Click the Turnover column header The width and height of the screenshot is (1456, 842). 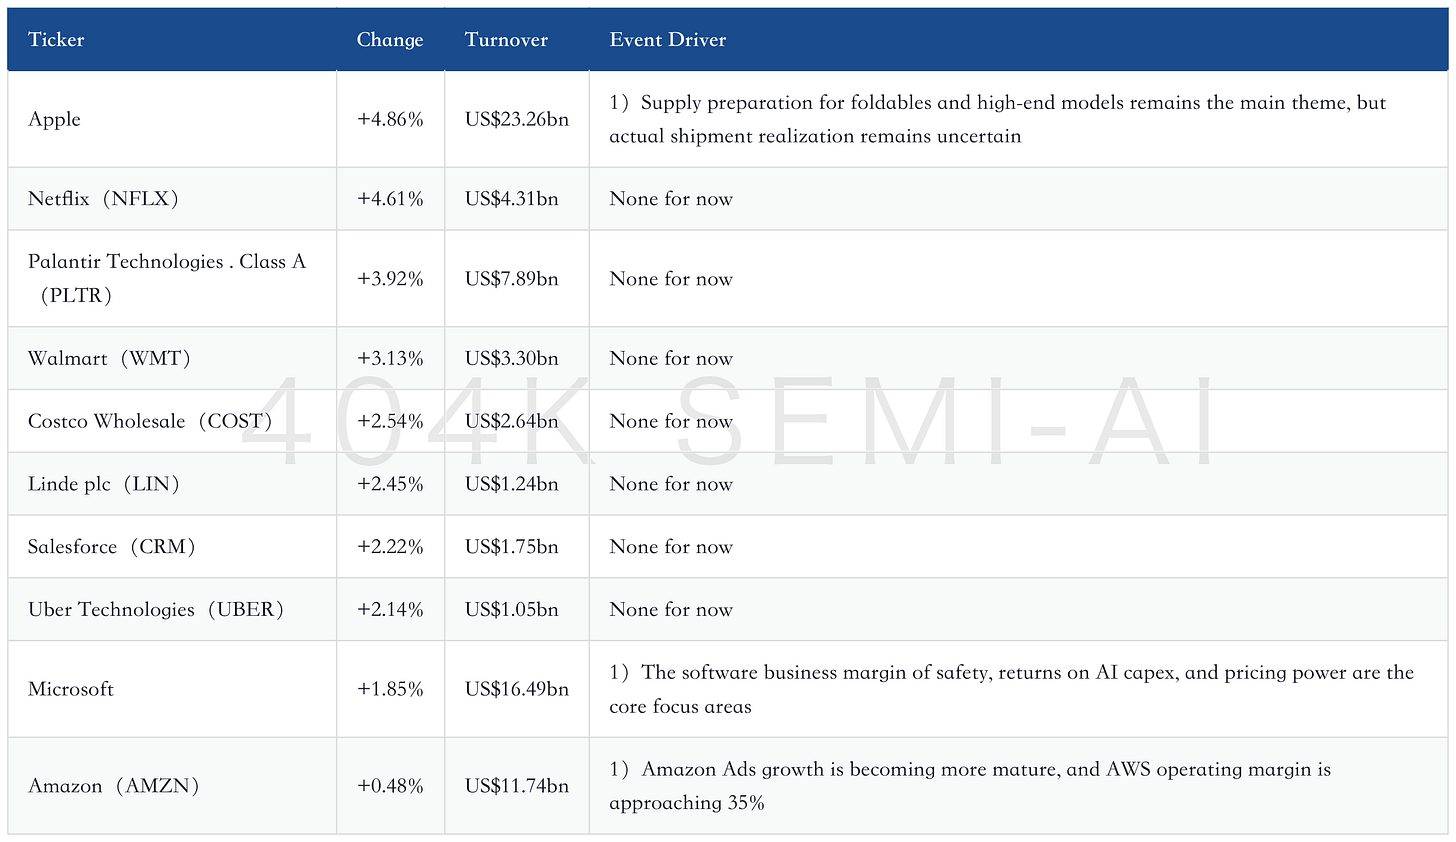506,40
